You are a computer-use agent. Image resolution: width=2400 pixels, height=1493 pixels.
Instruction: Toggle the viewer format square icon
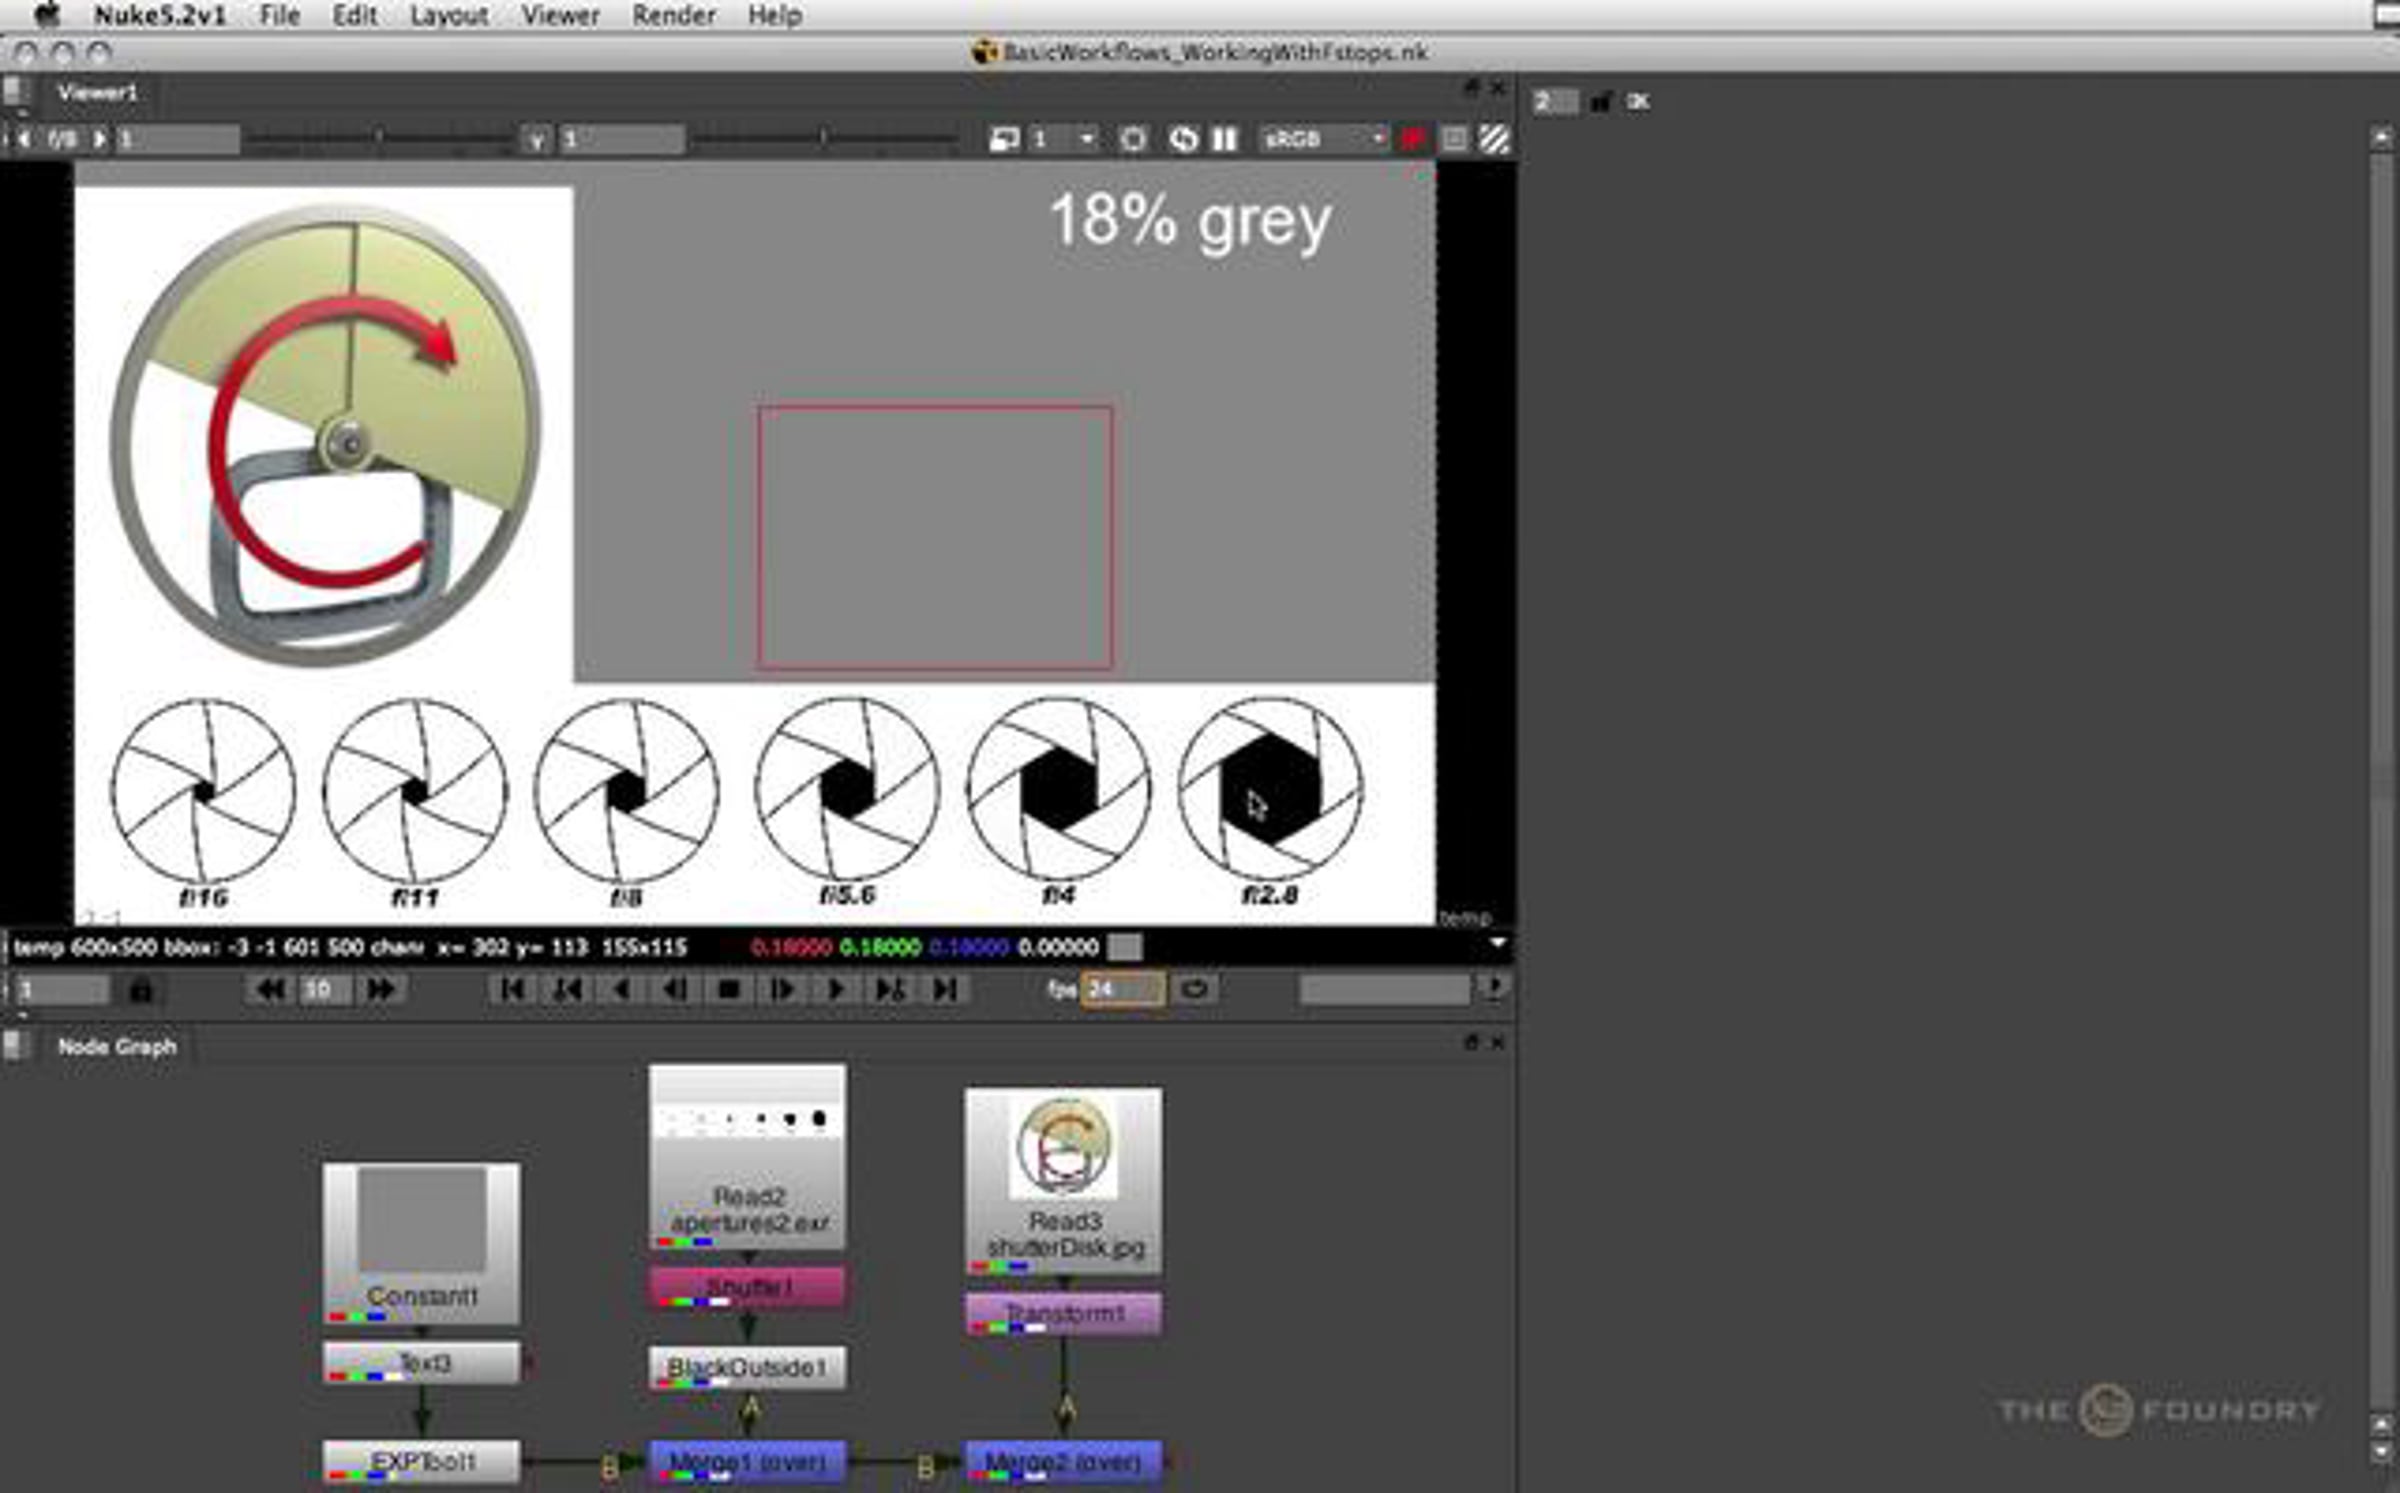[1455, 139]
